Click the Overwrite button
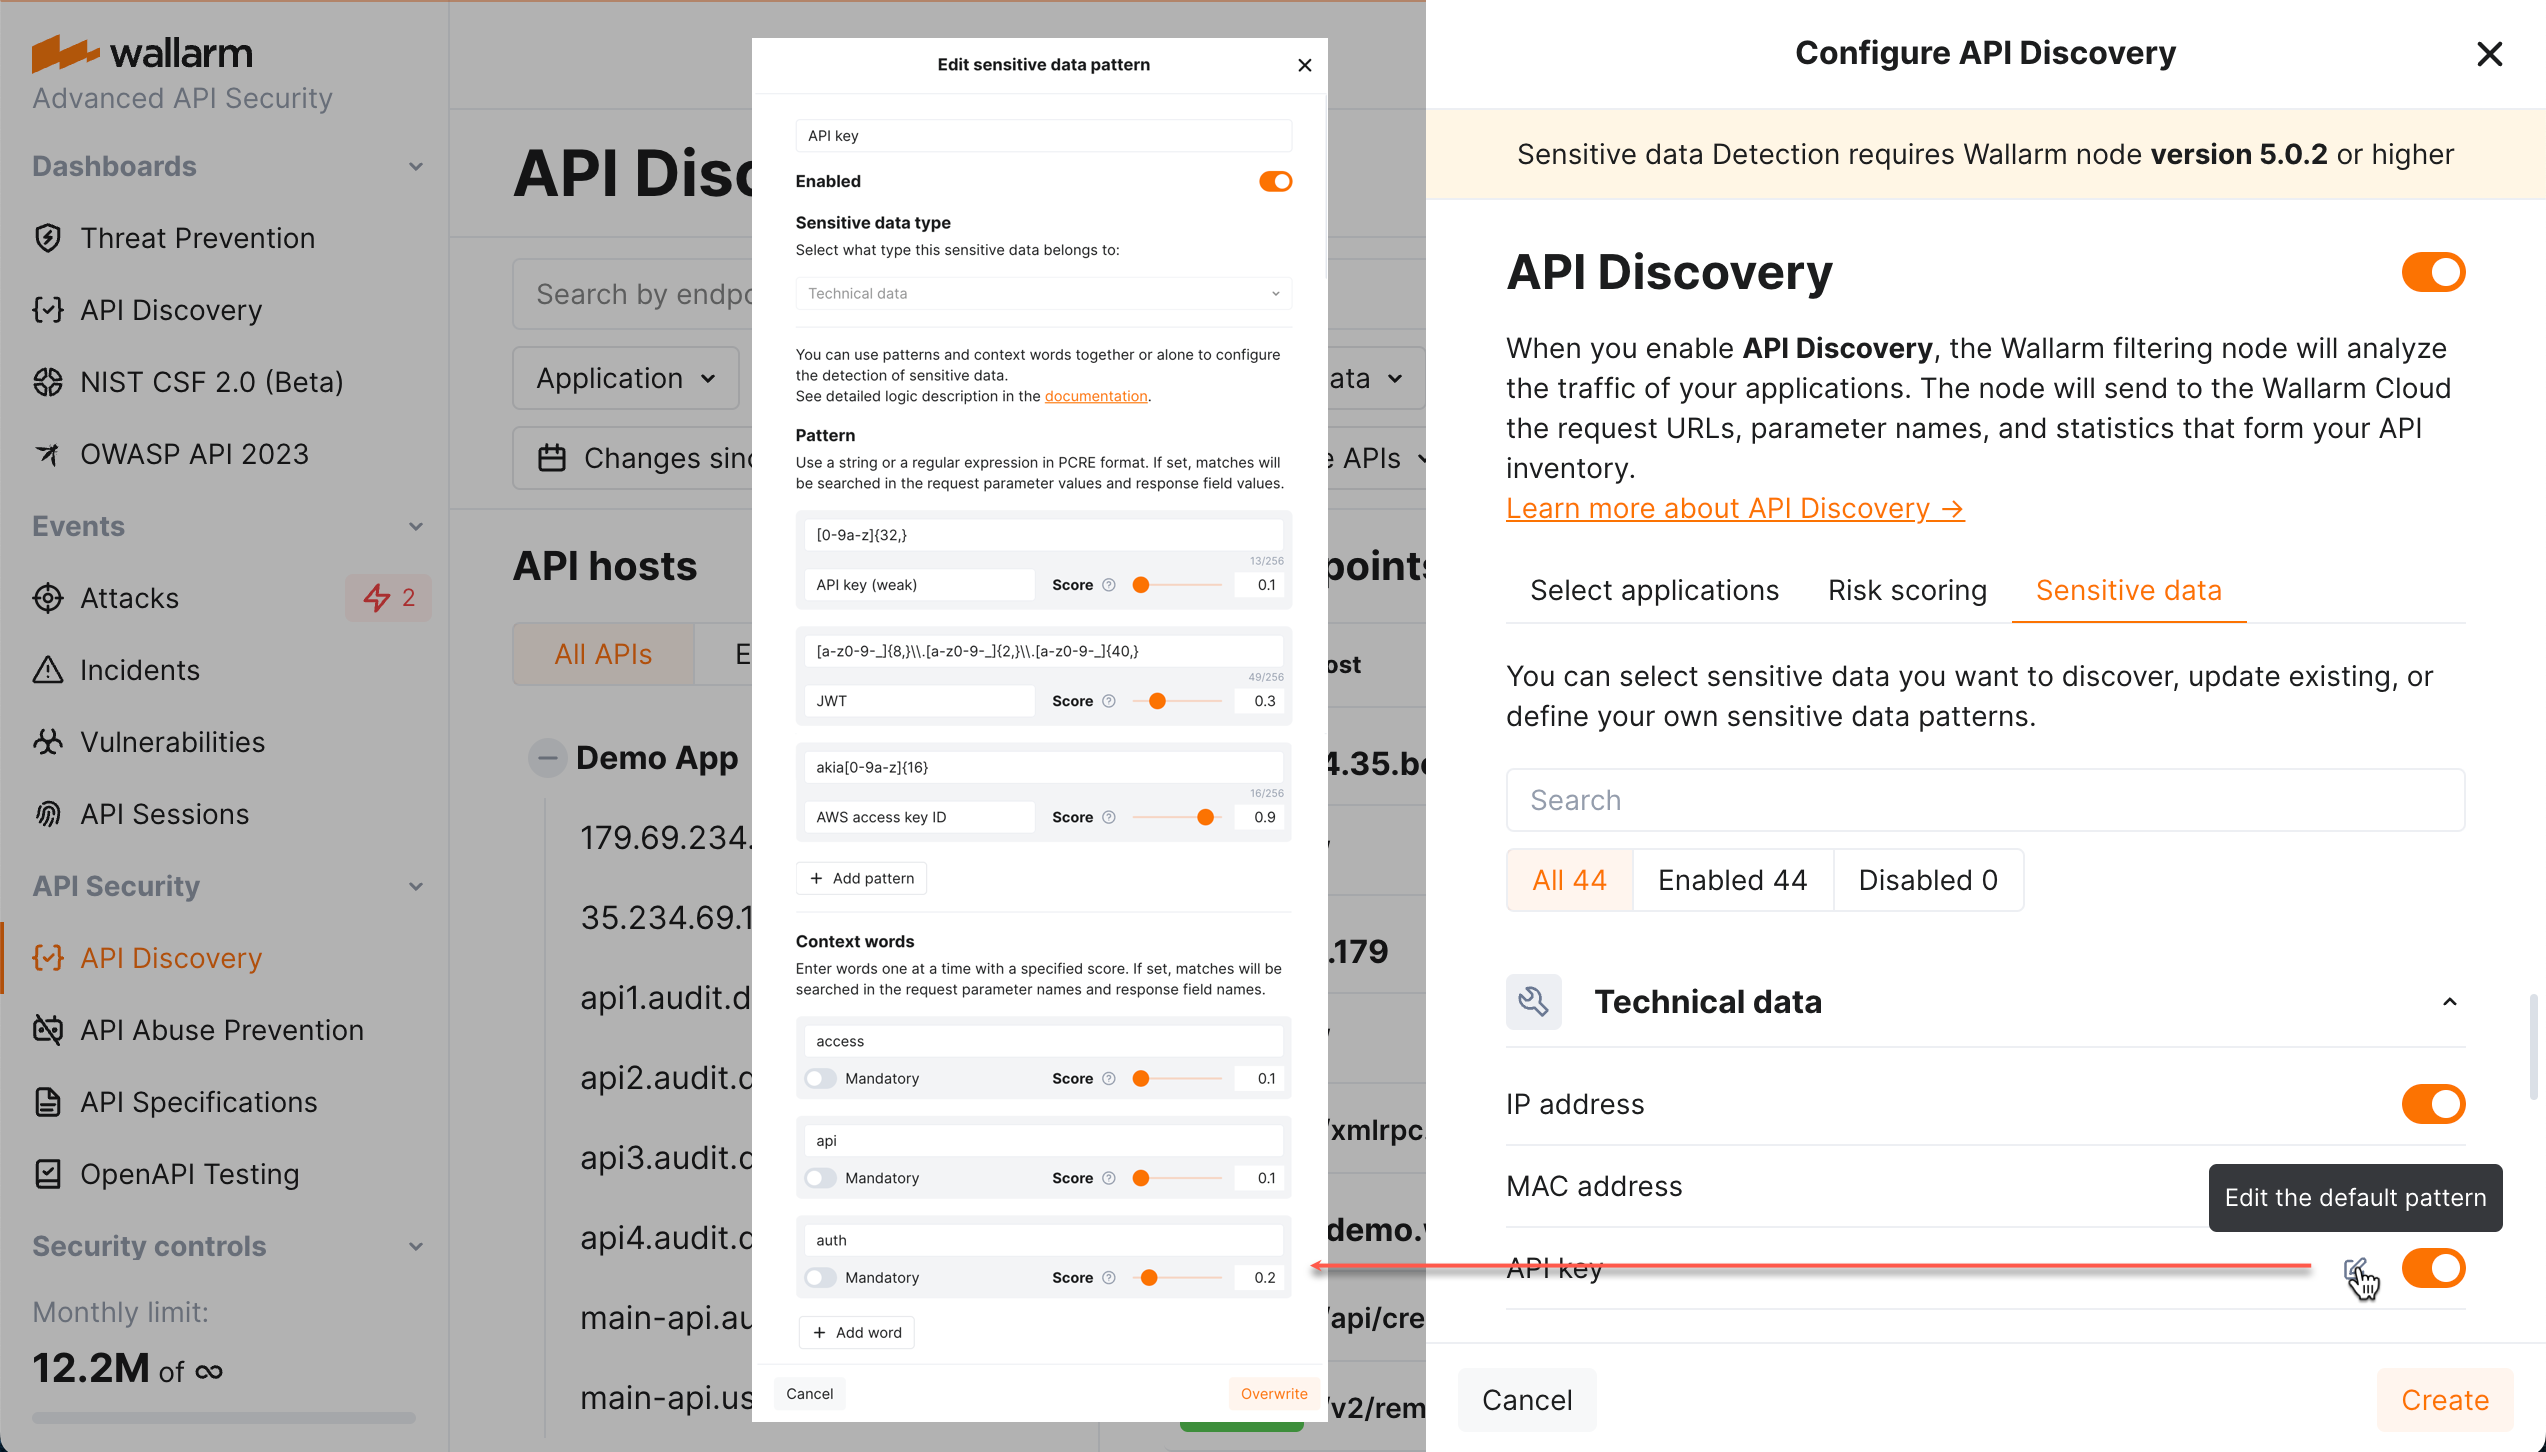 tap(1274, 1393)
